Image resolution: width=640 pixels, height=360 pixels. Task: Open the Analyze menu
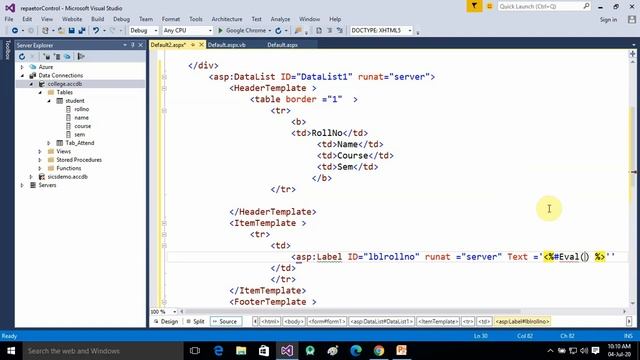click(280, 19)
